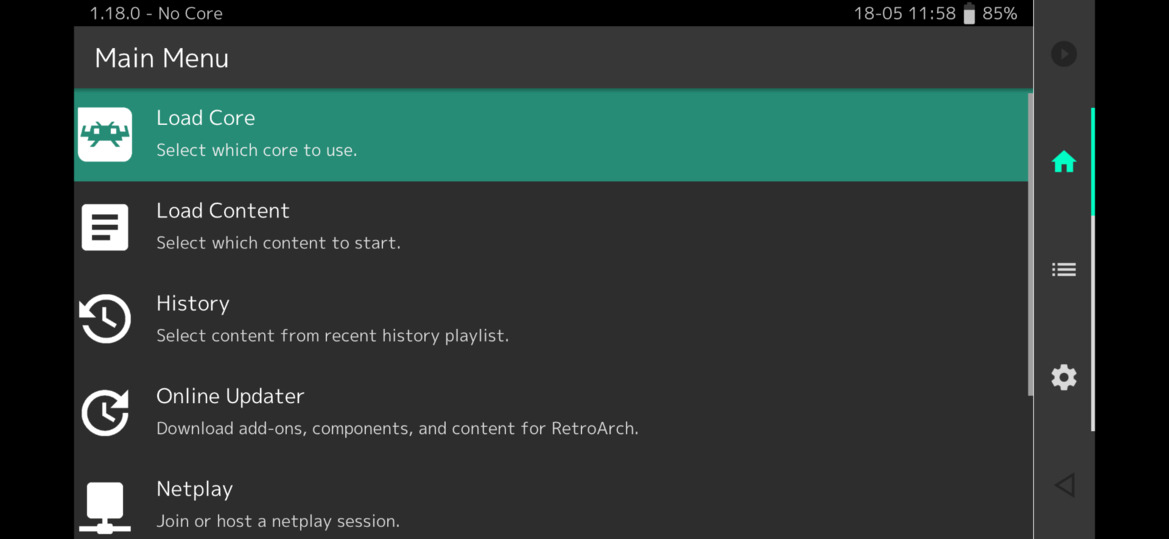The image size is (1169, 539).
Task: Click the battery indicator in status bar
Action: click(968, 14)
